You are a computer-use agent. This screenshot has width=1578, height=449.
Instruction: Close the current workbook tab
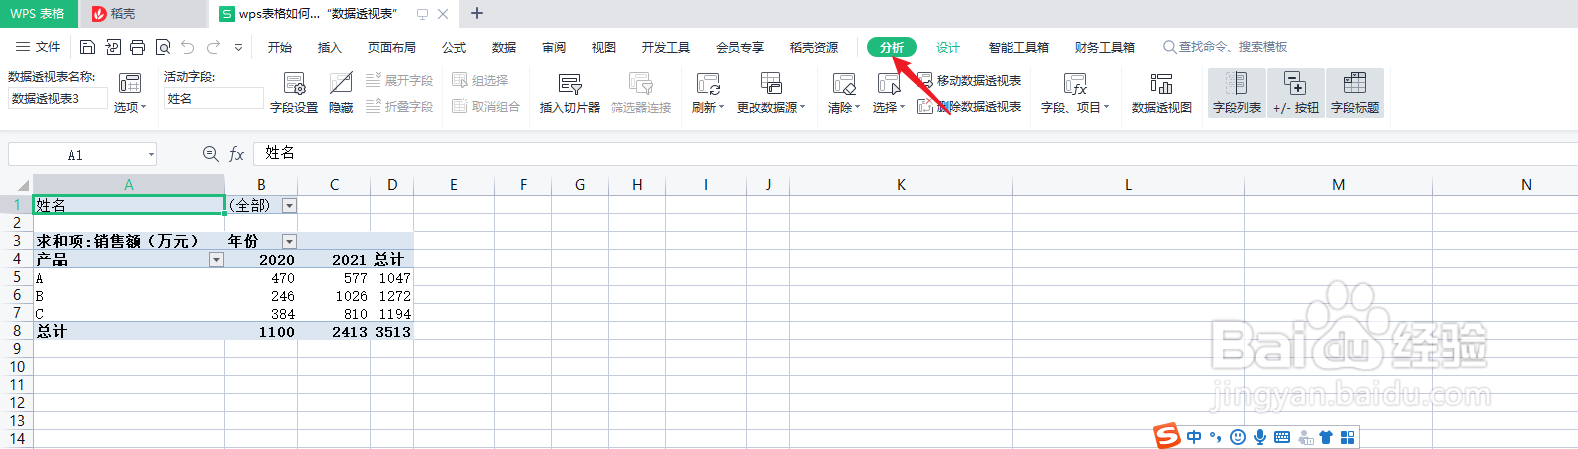(443, 14)
